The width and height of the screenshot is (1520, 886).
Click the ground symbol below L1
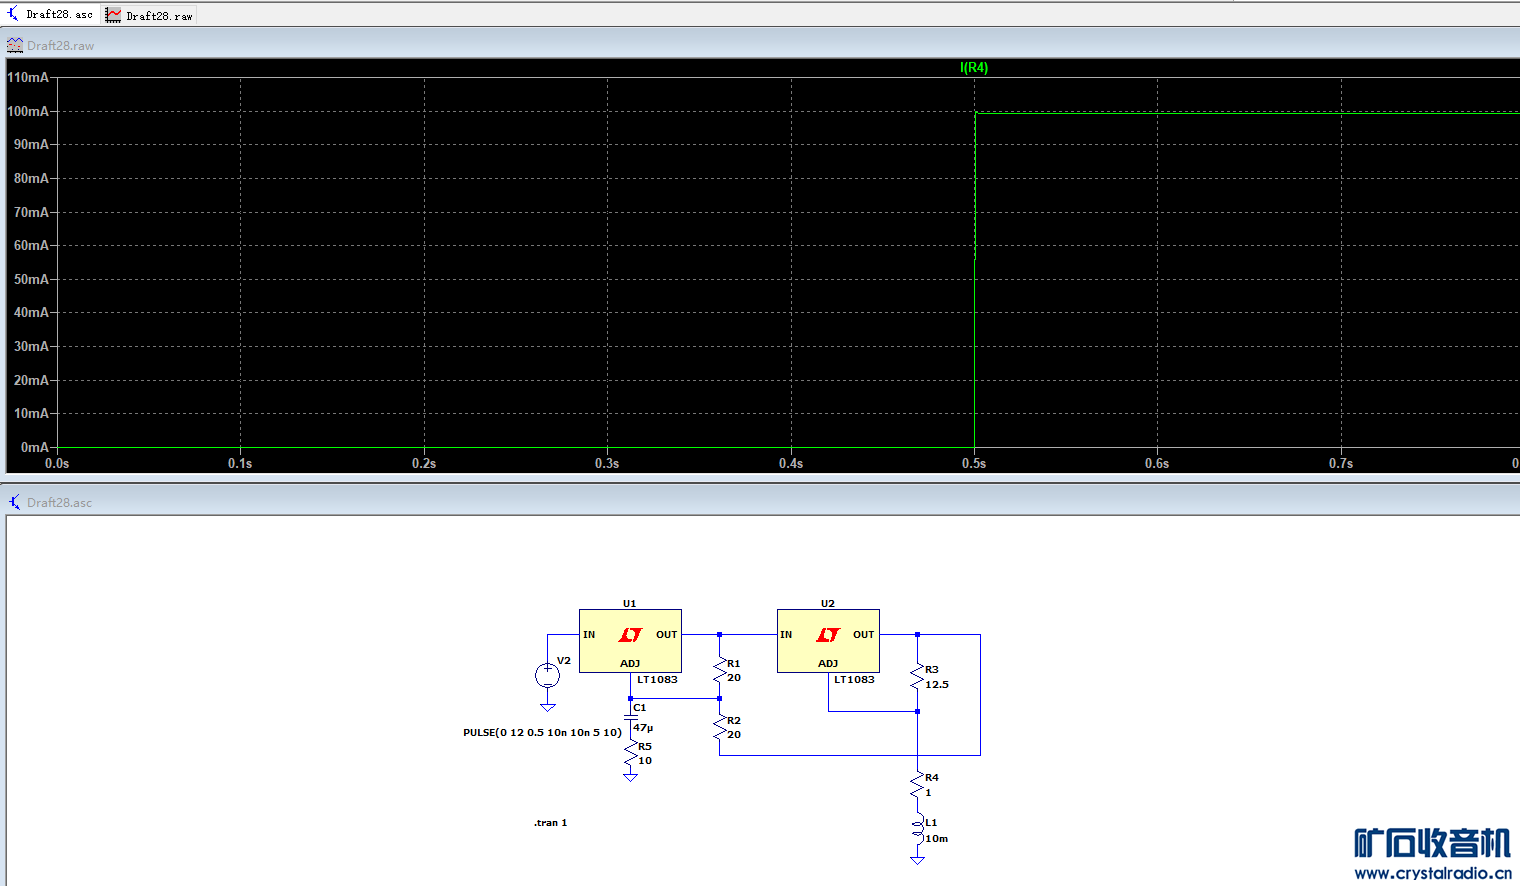[917, 859]
